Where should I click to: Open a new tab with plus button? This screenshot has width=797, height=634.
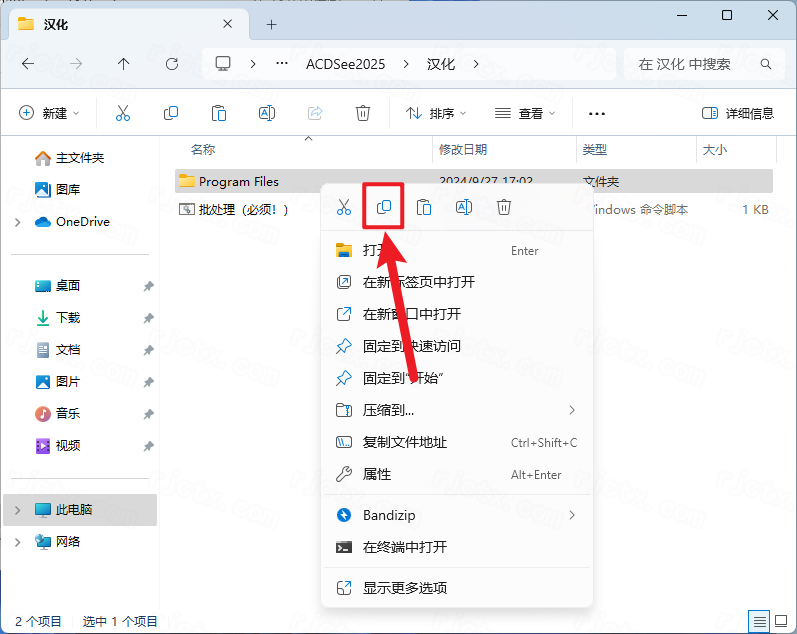pos(271,24)
